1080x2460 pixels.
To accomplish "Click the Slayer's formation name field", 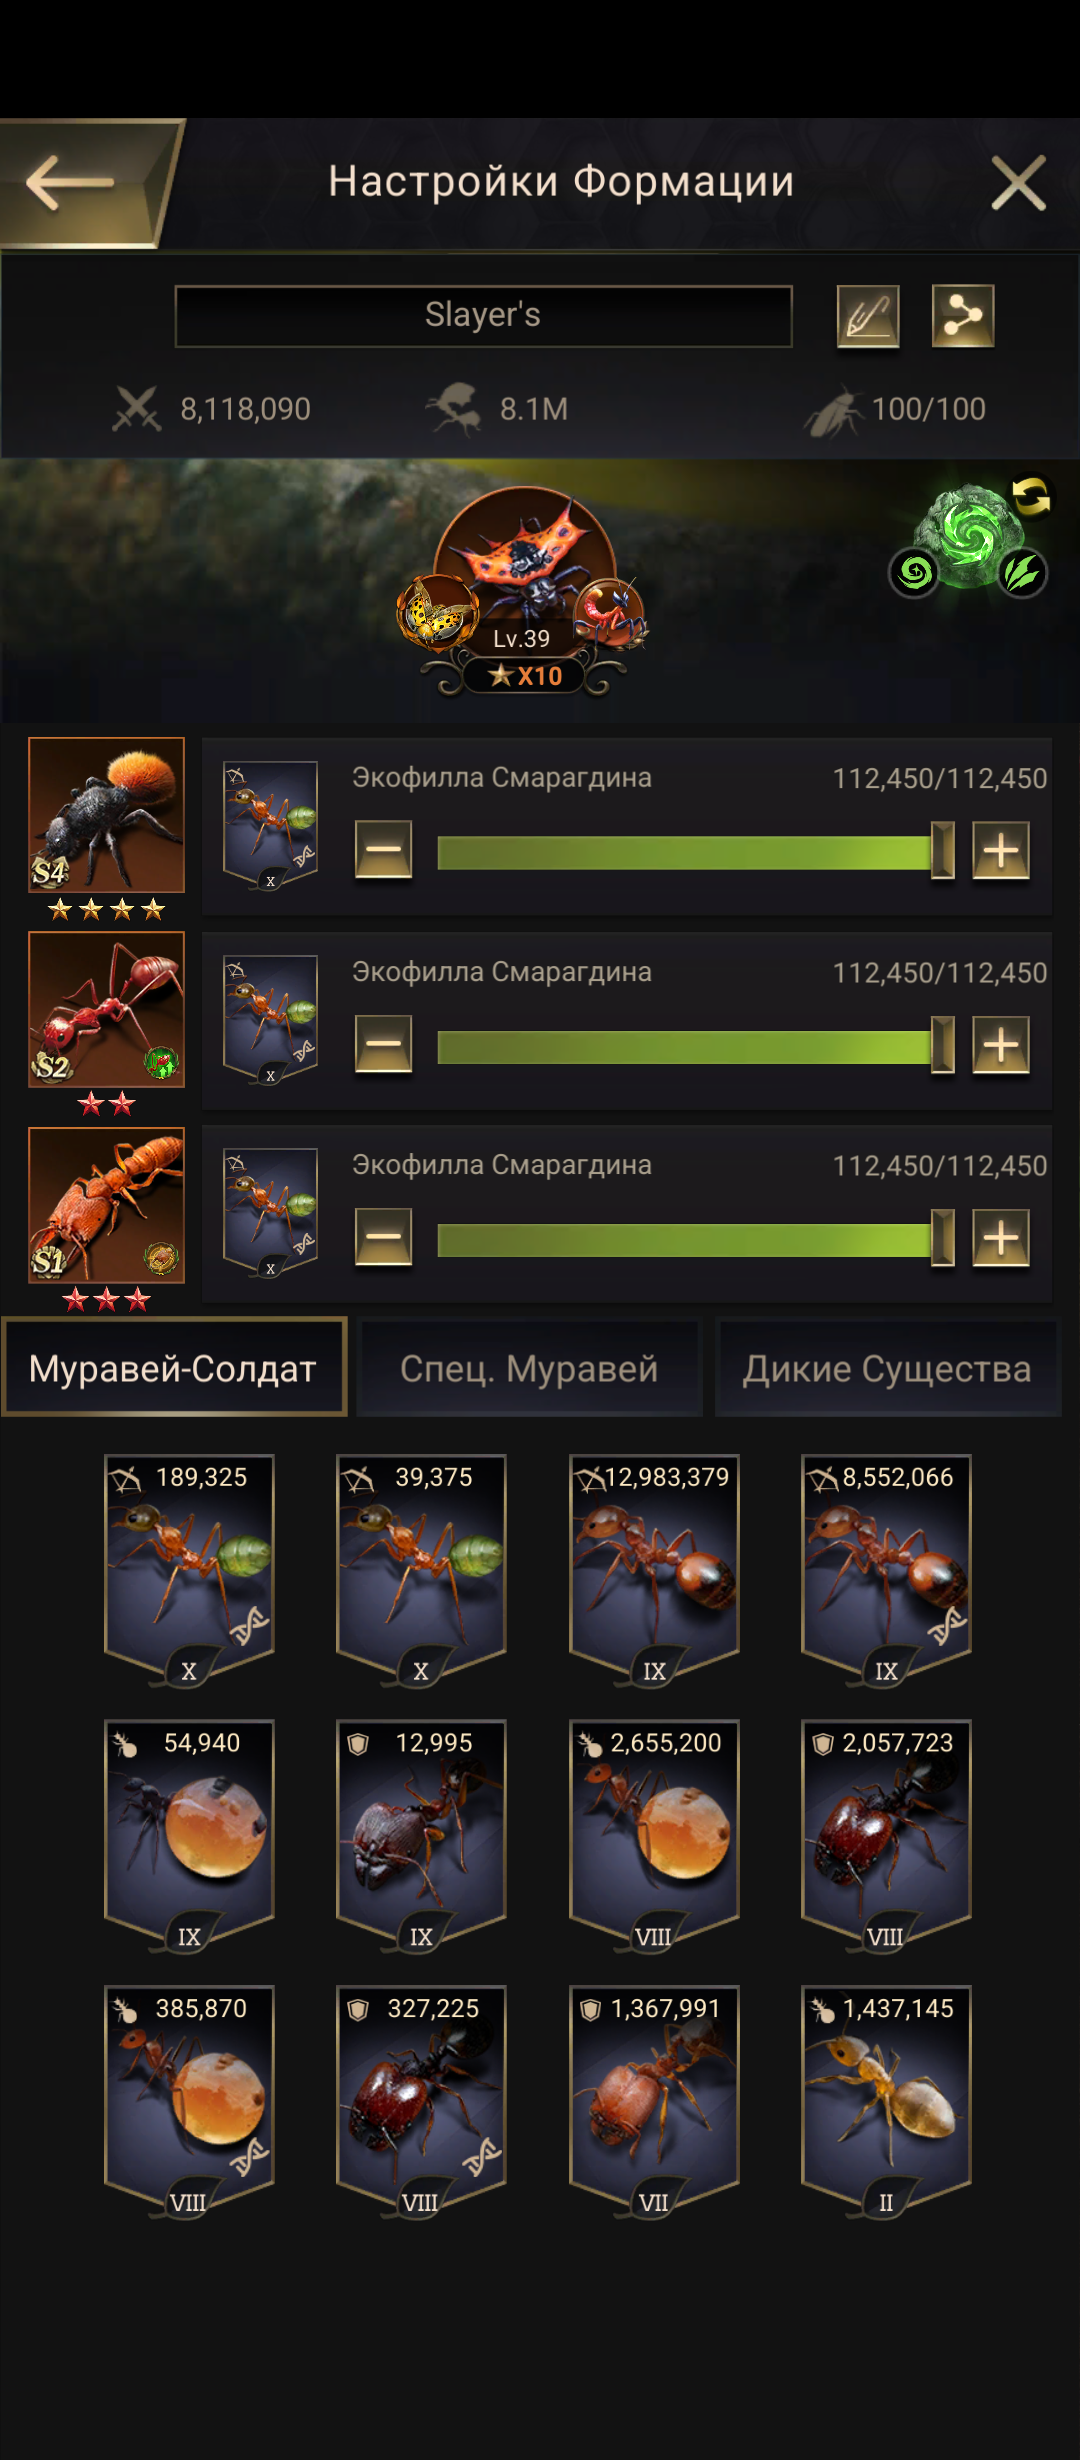I will click(x=483, y=316).
